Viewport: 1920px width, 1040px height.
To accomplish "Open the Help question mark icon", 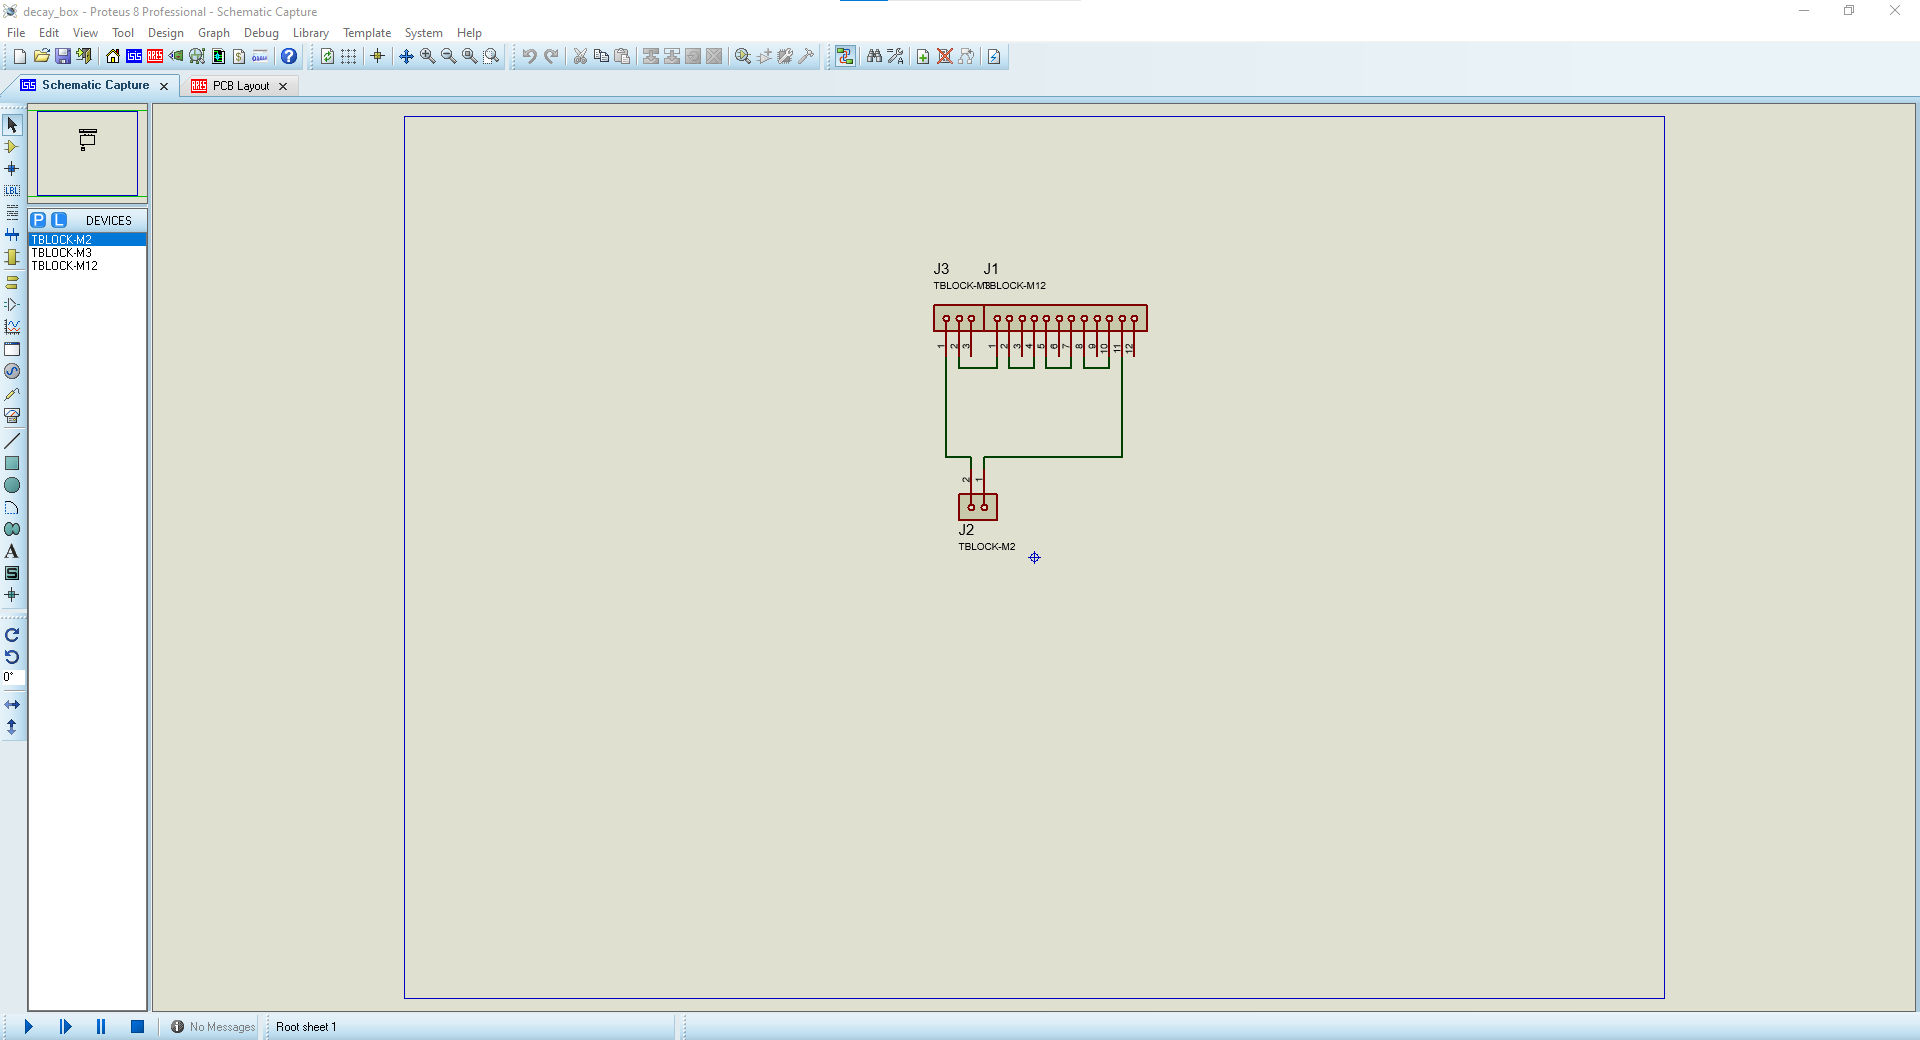I will coord(289,56).
